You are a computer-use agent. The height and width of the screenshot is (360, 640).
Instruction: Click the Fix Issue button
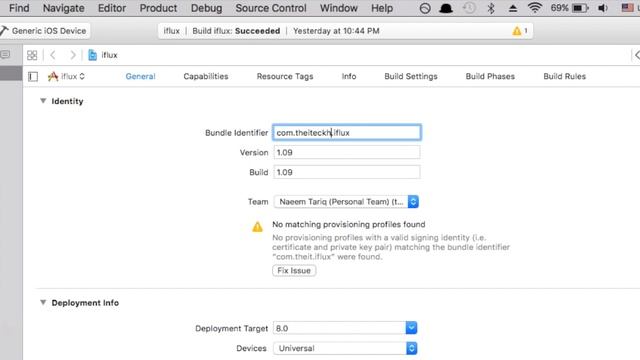point(294,271)
